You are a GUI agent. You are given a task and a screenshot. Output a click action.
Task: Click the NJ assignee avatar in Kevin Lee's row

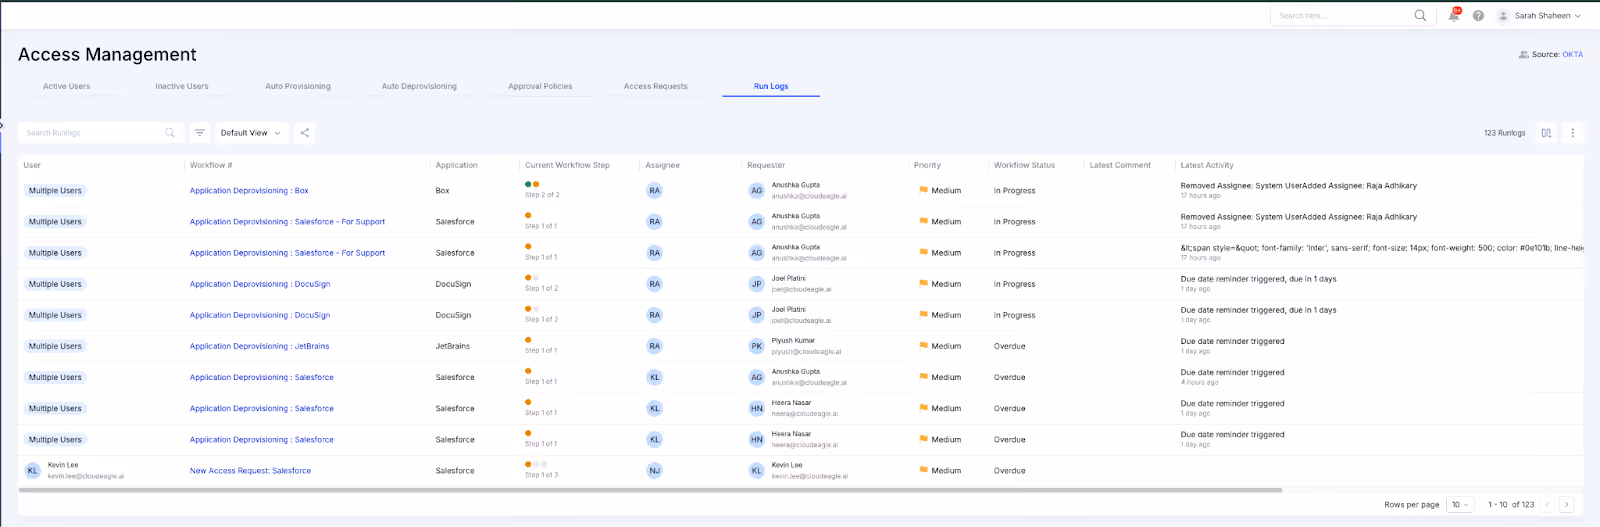pyautogui.click(x=654, y=471)
